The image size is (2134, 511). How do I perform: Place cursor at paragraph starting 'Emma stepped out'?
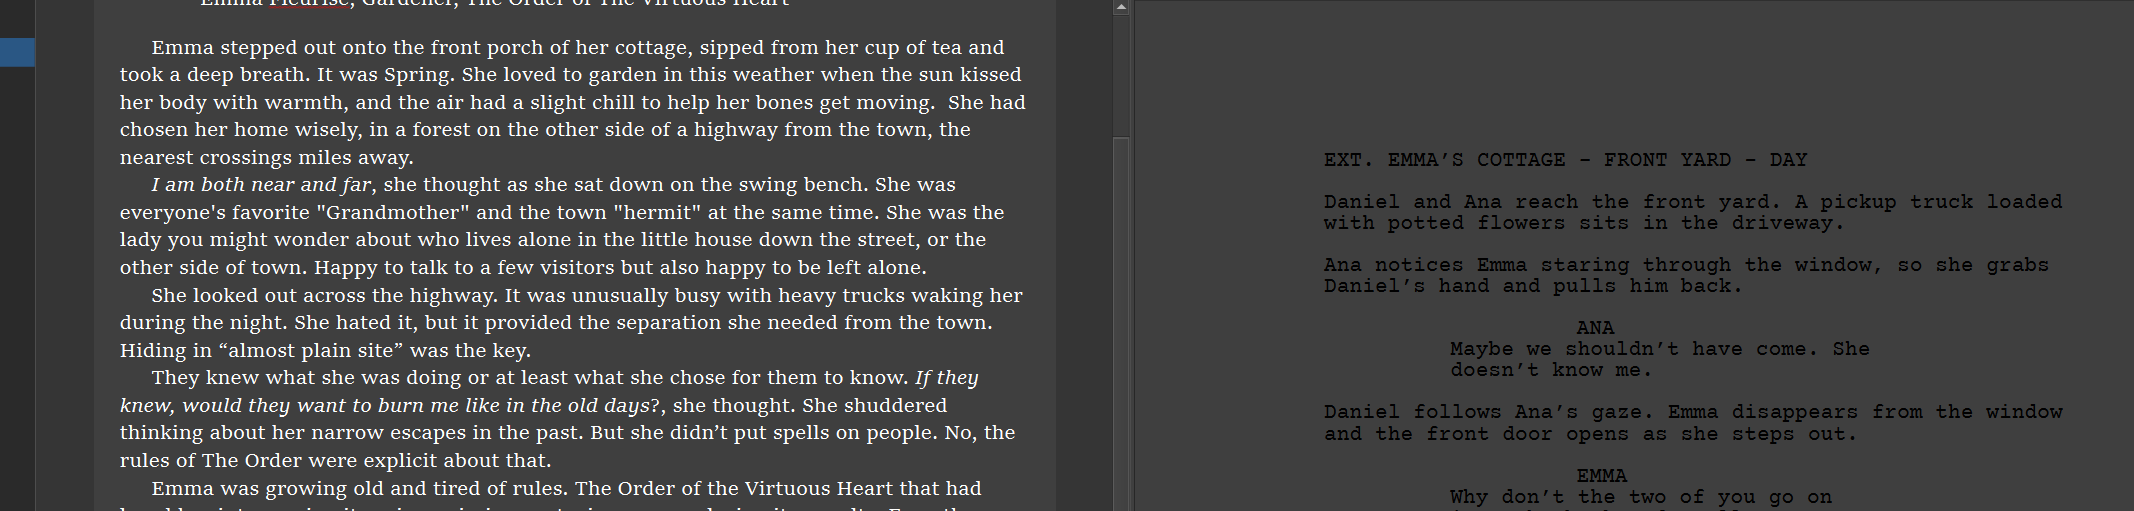tap(573, 102)
